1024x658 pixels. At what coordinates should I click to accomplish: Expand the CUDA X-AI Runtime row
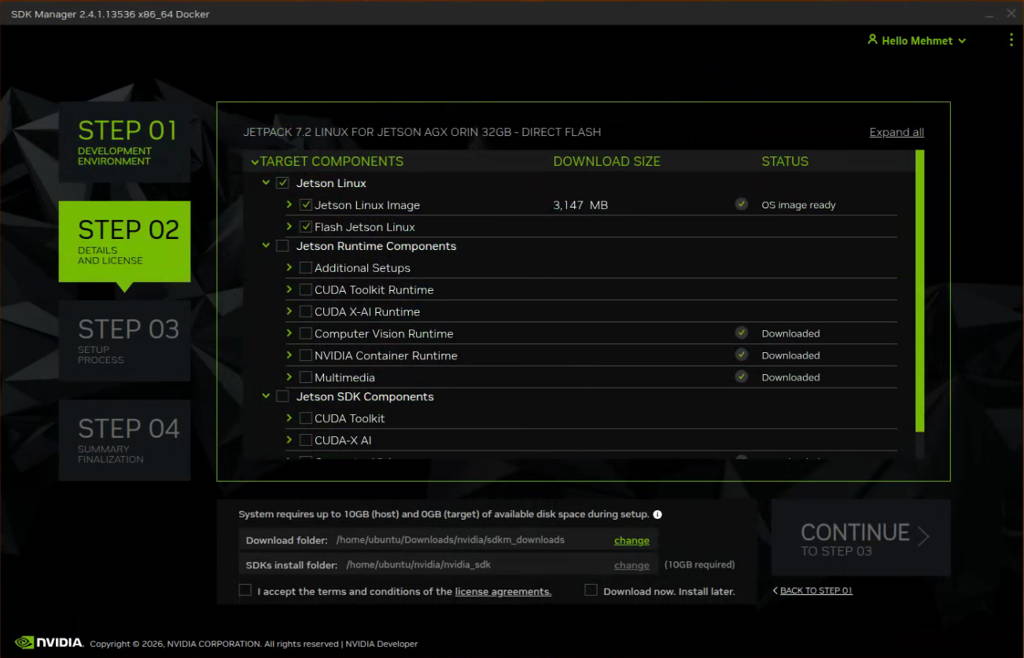pyautogui.click(x=289, y=311)
